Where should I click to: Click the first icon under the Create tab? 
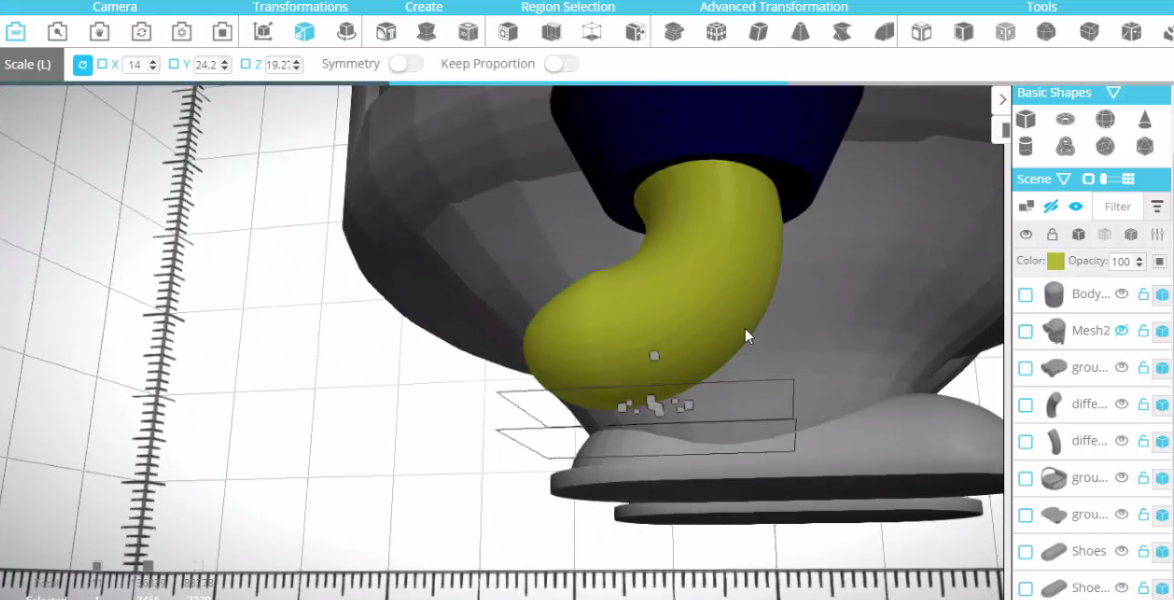tap(386, 31)
